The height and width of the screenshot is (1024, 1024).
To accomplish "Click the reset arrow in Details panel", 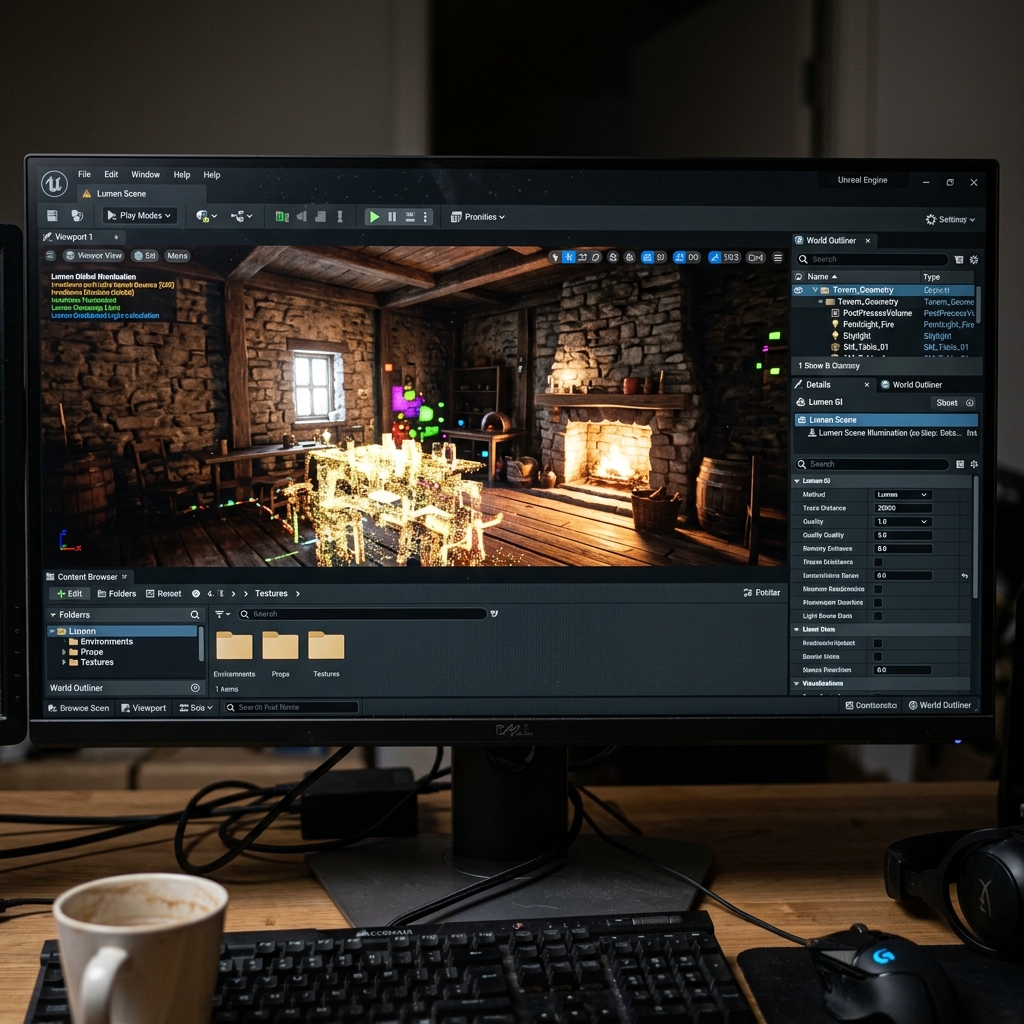I will [x=965, y=576].
